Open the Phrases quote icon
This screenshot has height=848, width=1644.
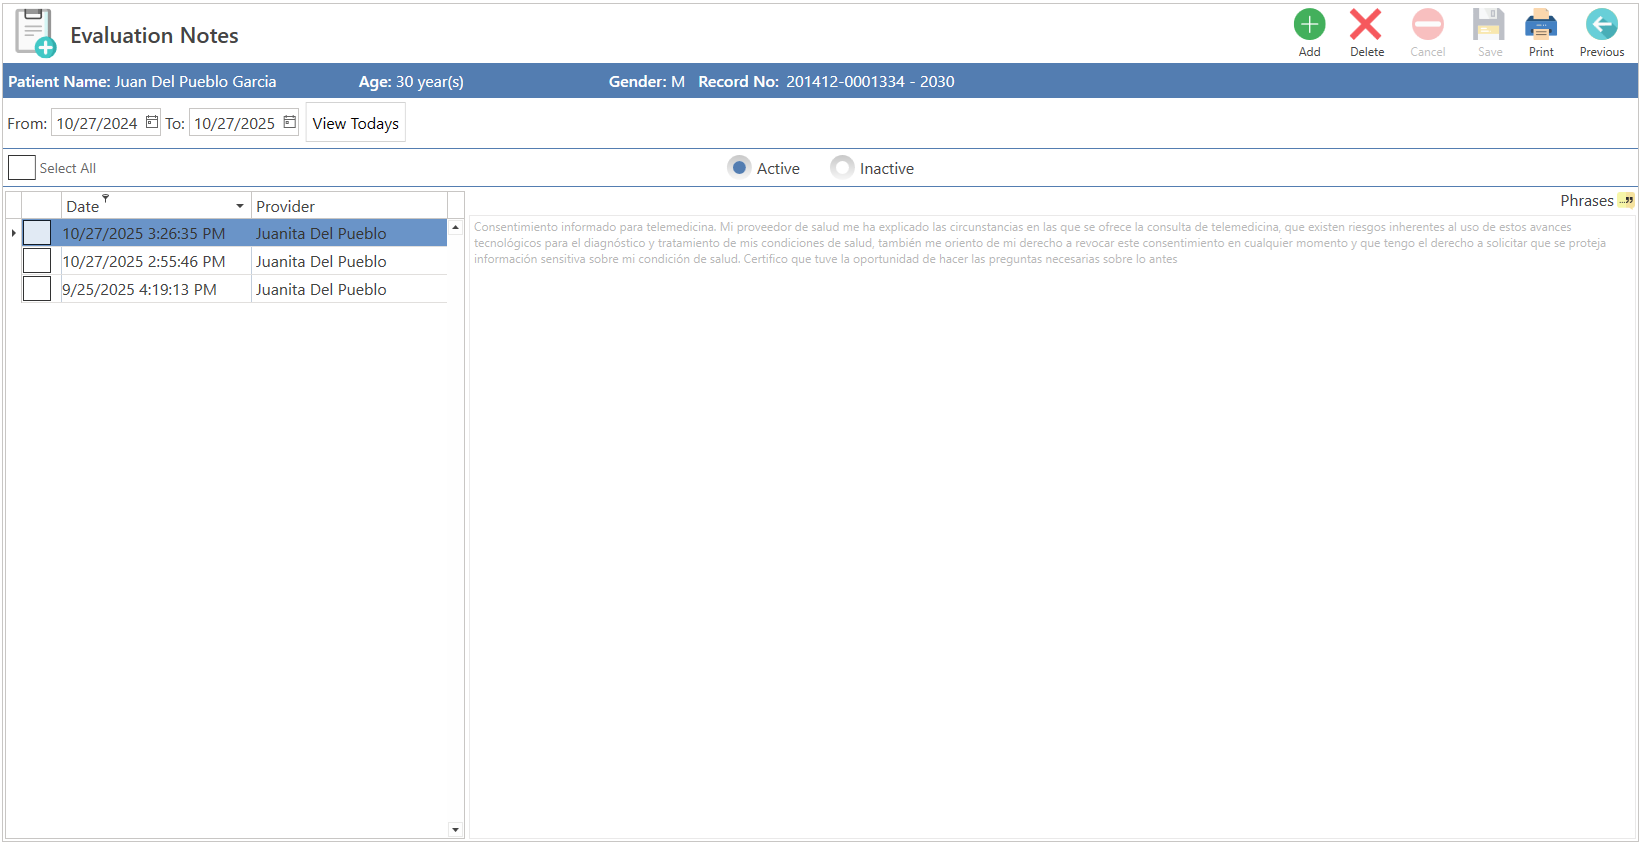pos(1627,200)
